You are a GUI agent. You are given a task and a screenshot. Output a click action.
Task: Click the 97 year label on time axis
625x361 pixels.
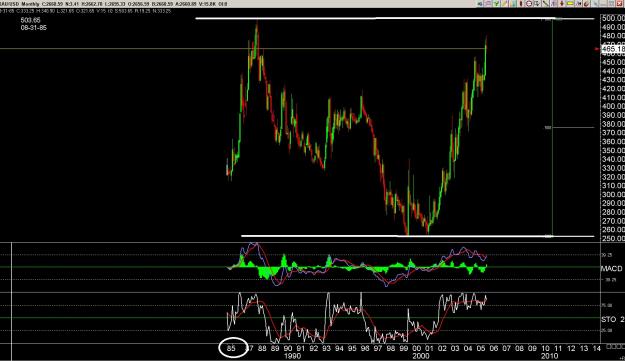point(377,348)
